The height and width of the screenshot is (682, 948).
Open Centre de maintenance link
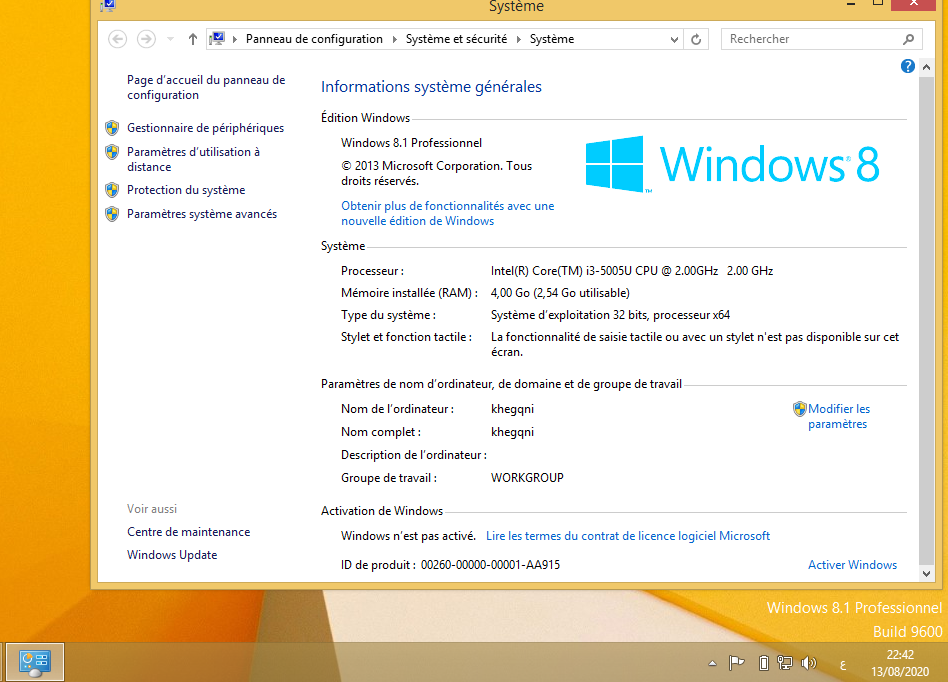pos(188,532)
